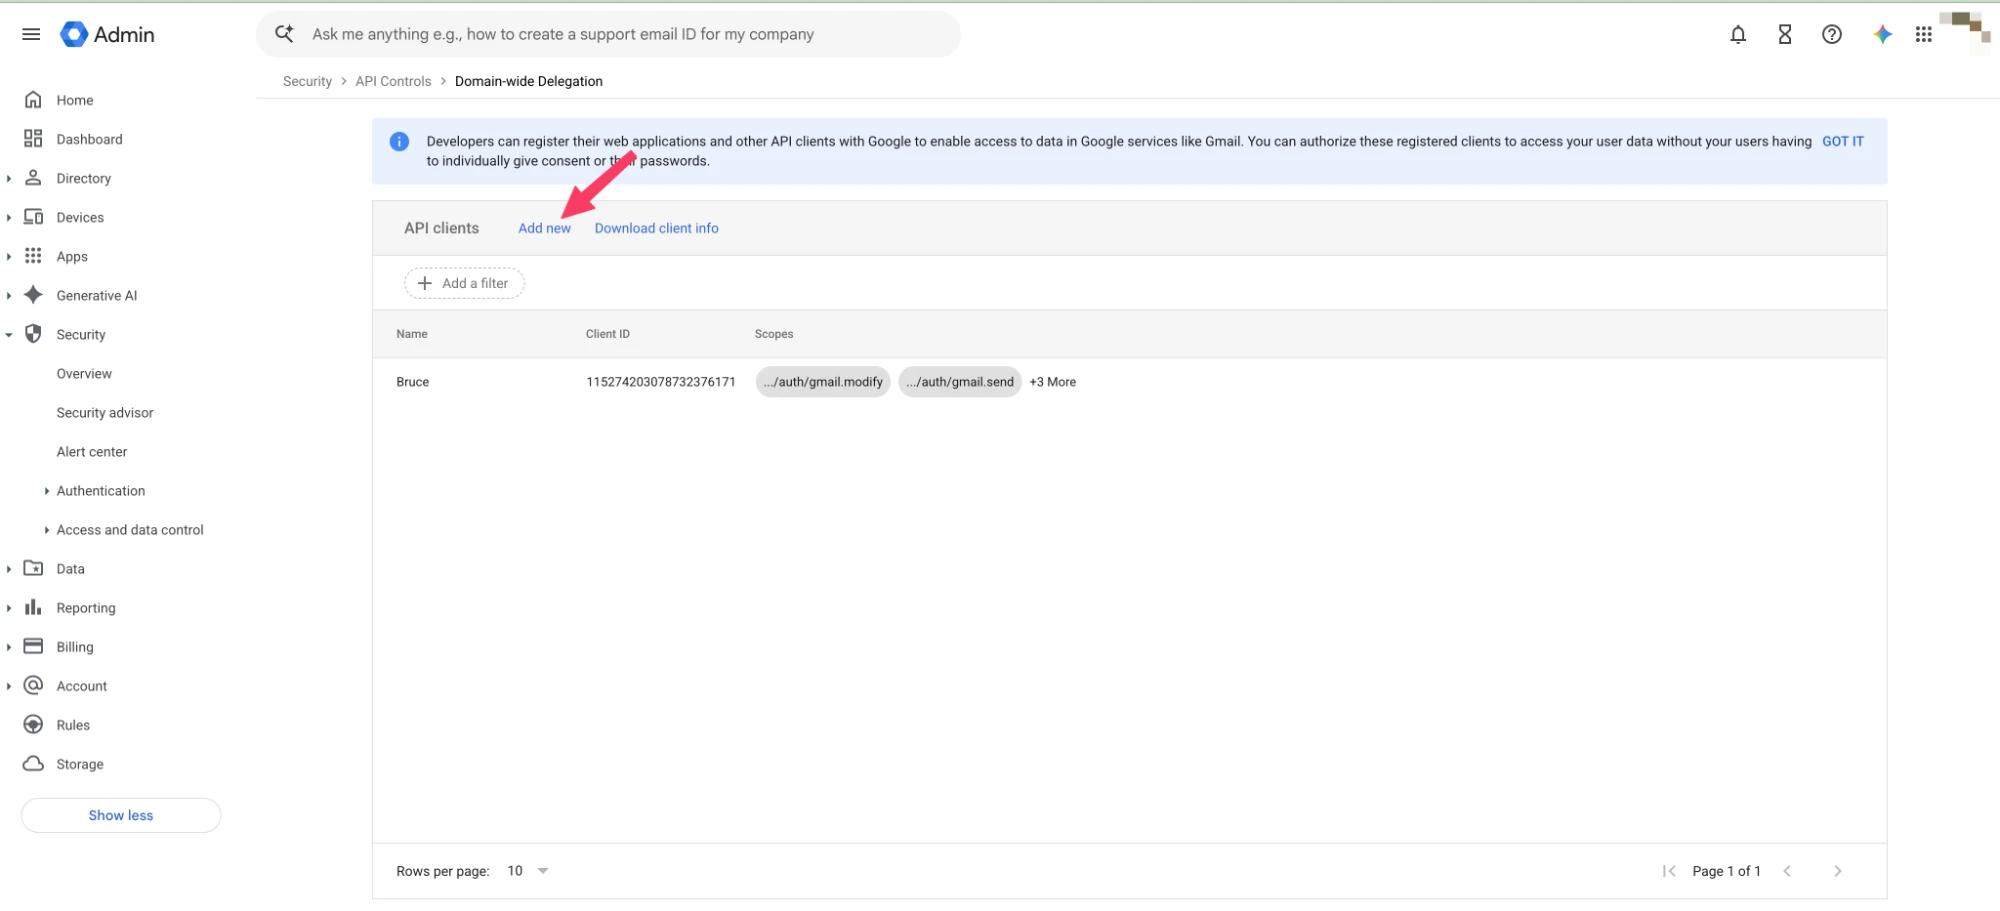
Task: Click the gmail.modify scope chip
Action: (823, 382)
